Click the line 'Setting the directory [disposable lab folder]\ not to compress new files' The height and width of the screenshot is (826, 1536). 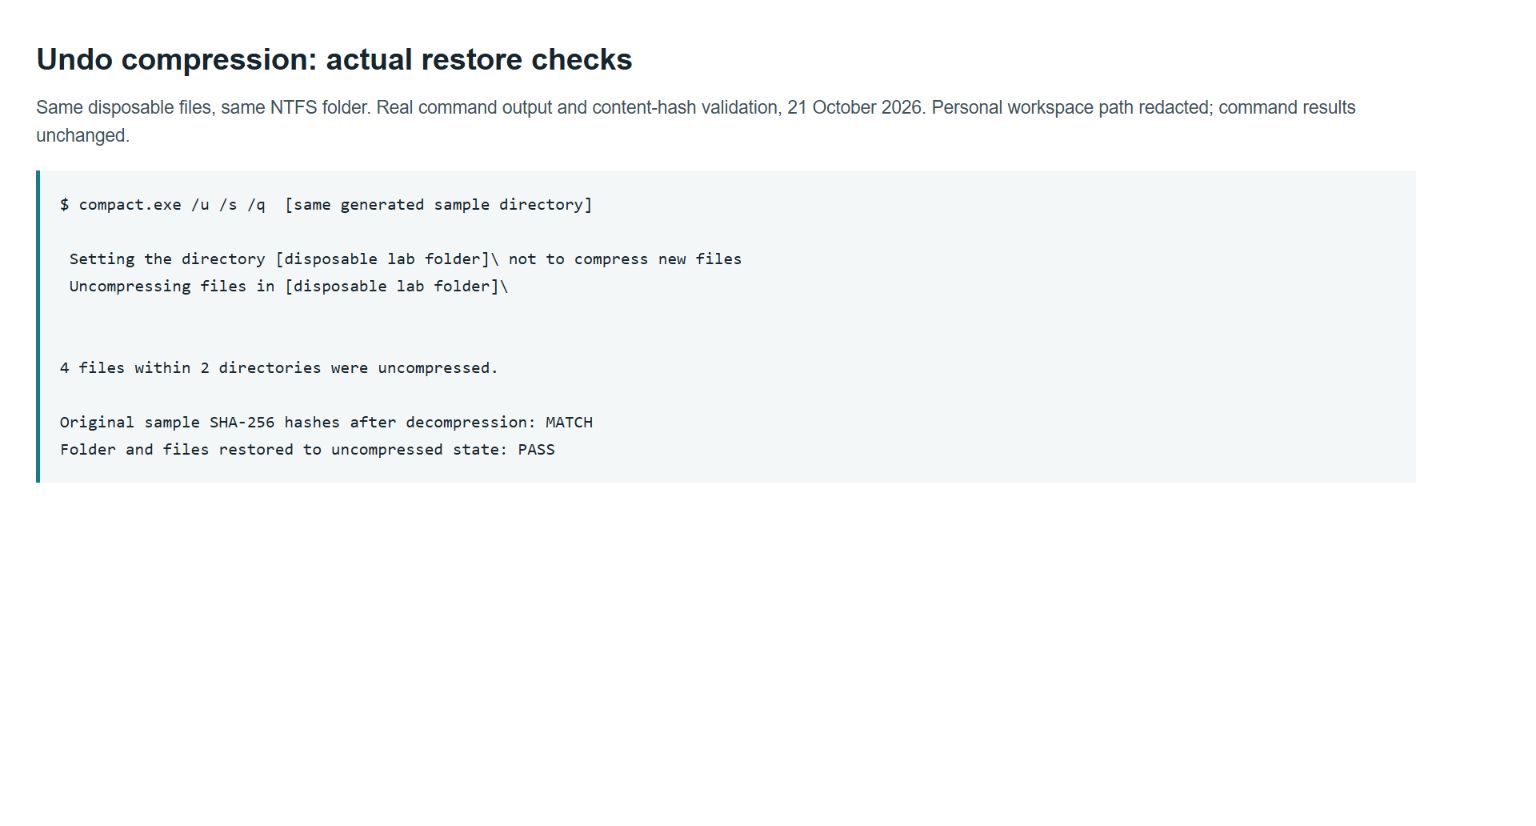click(x=405, y=259)
